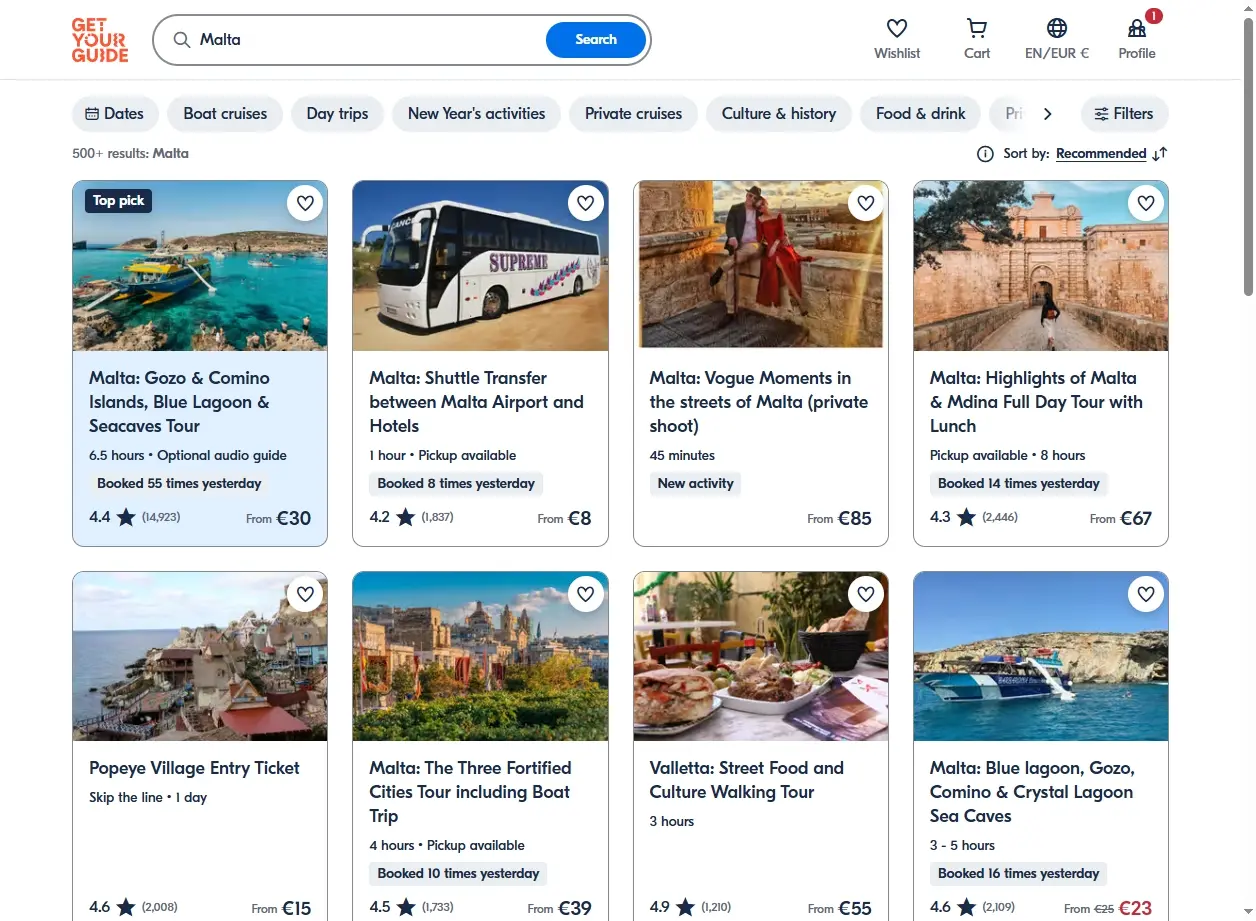Click the star rating on Gozo & Comino tour
This screenshot has height=921, width=1256.
[125, 517]
